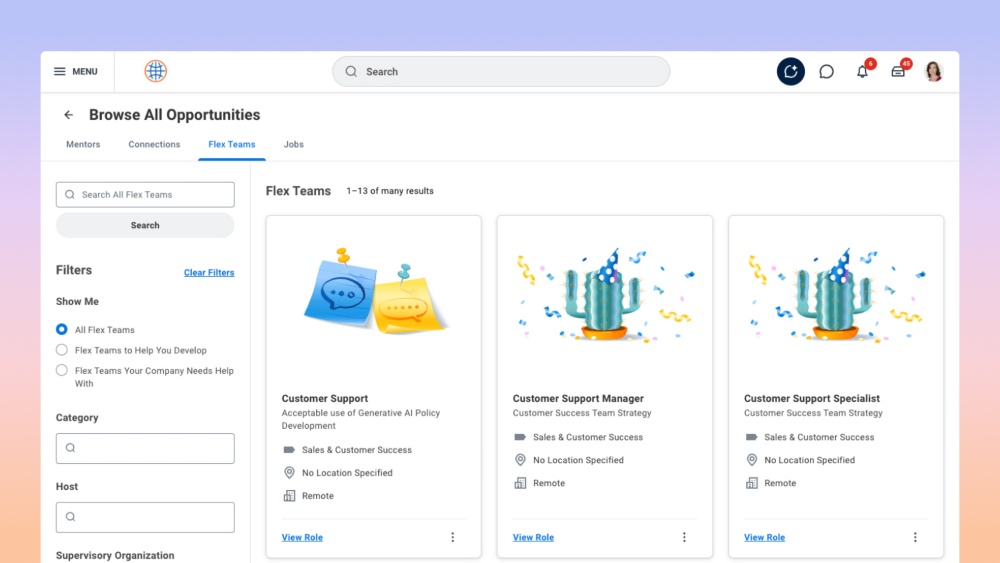Open more options on Customer Support Manager card
The image size is (1000, 563).
pyautogui.click(x=684, y=537)
